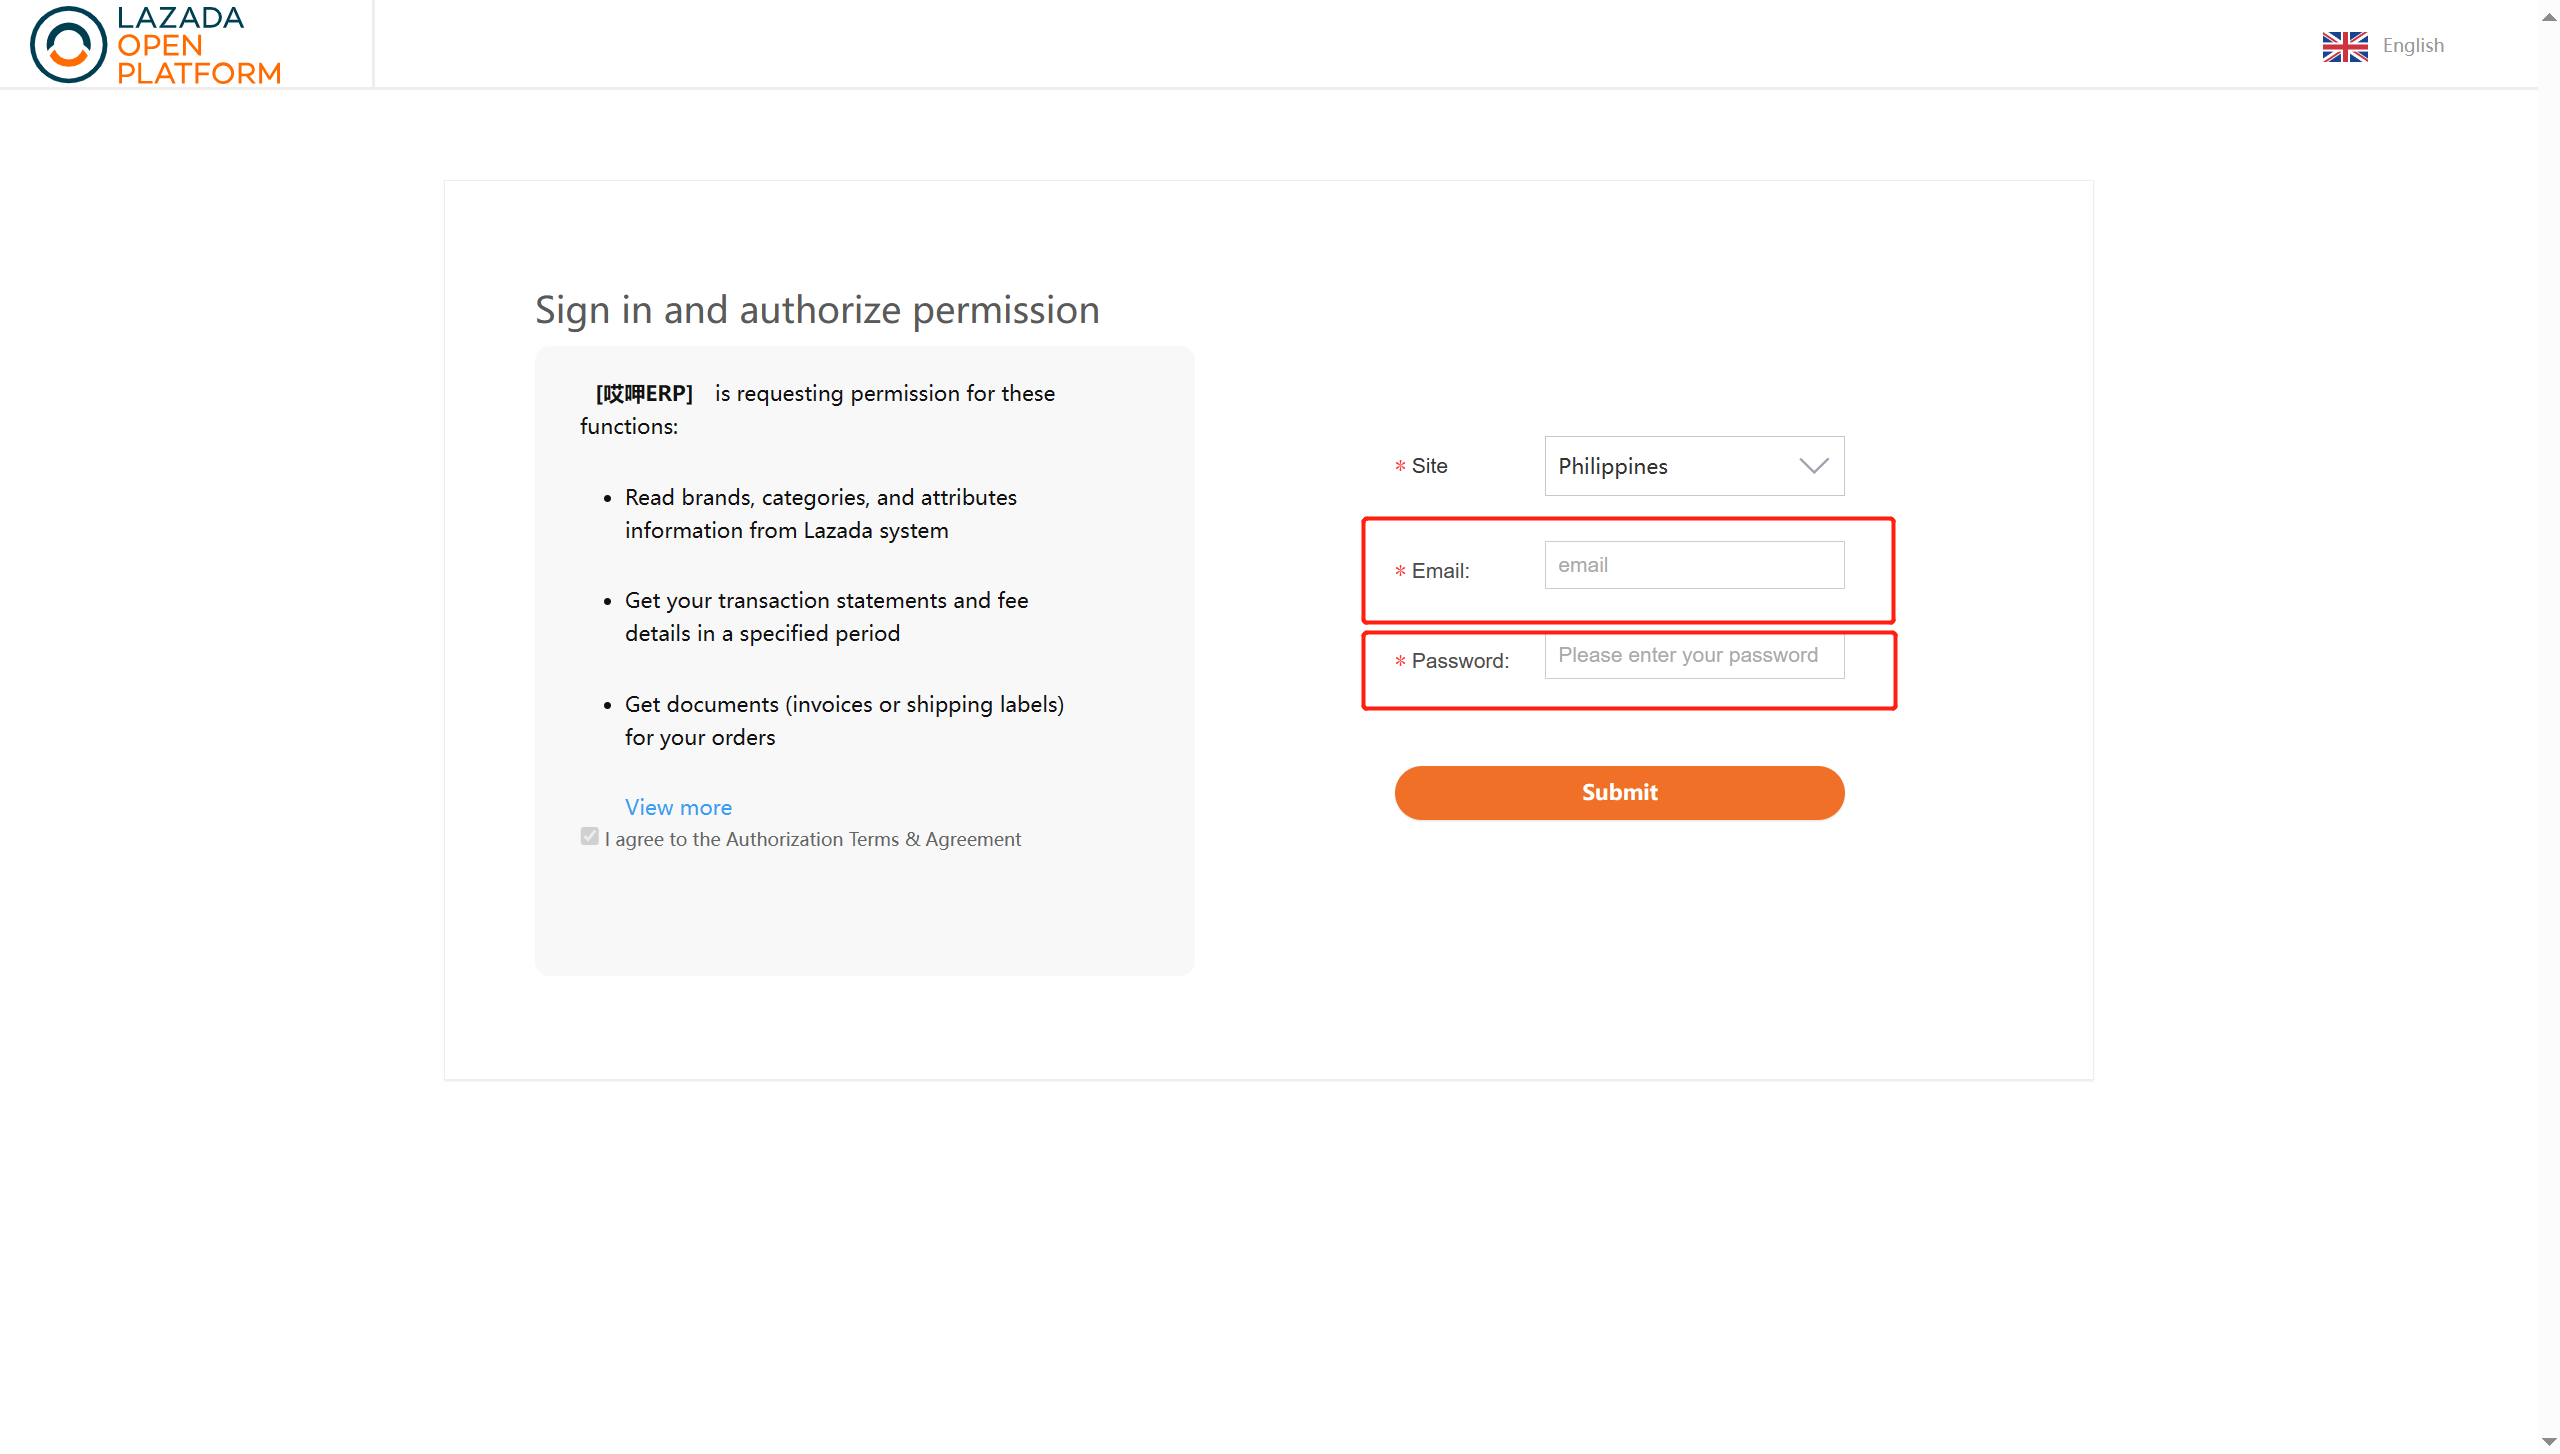Screen dimensions: 2560x1454
Task: Click the UK flag language icon
Action: 2344,46
